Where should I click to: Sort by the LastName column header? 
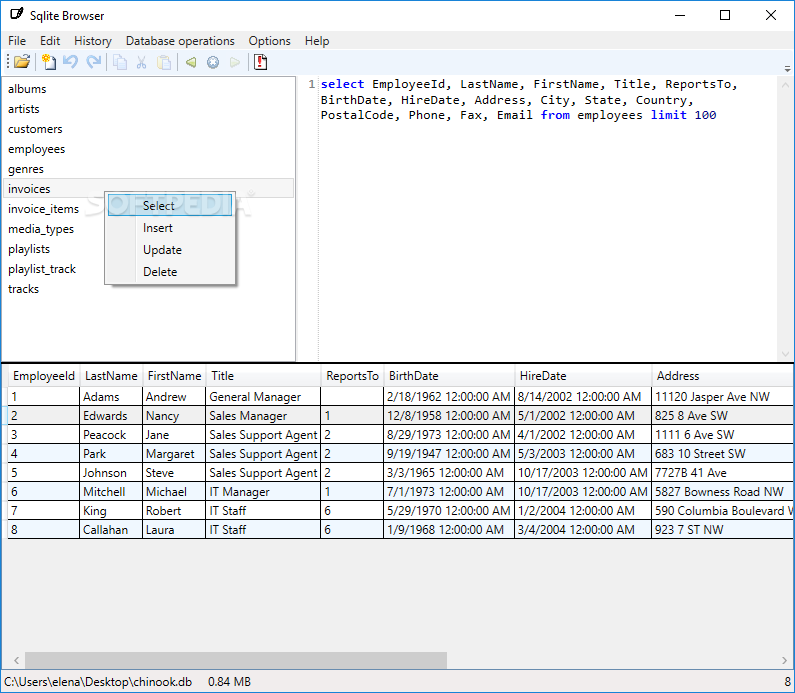pyautogui.click(x=111, y=376)
